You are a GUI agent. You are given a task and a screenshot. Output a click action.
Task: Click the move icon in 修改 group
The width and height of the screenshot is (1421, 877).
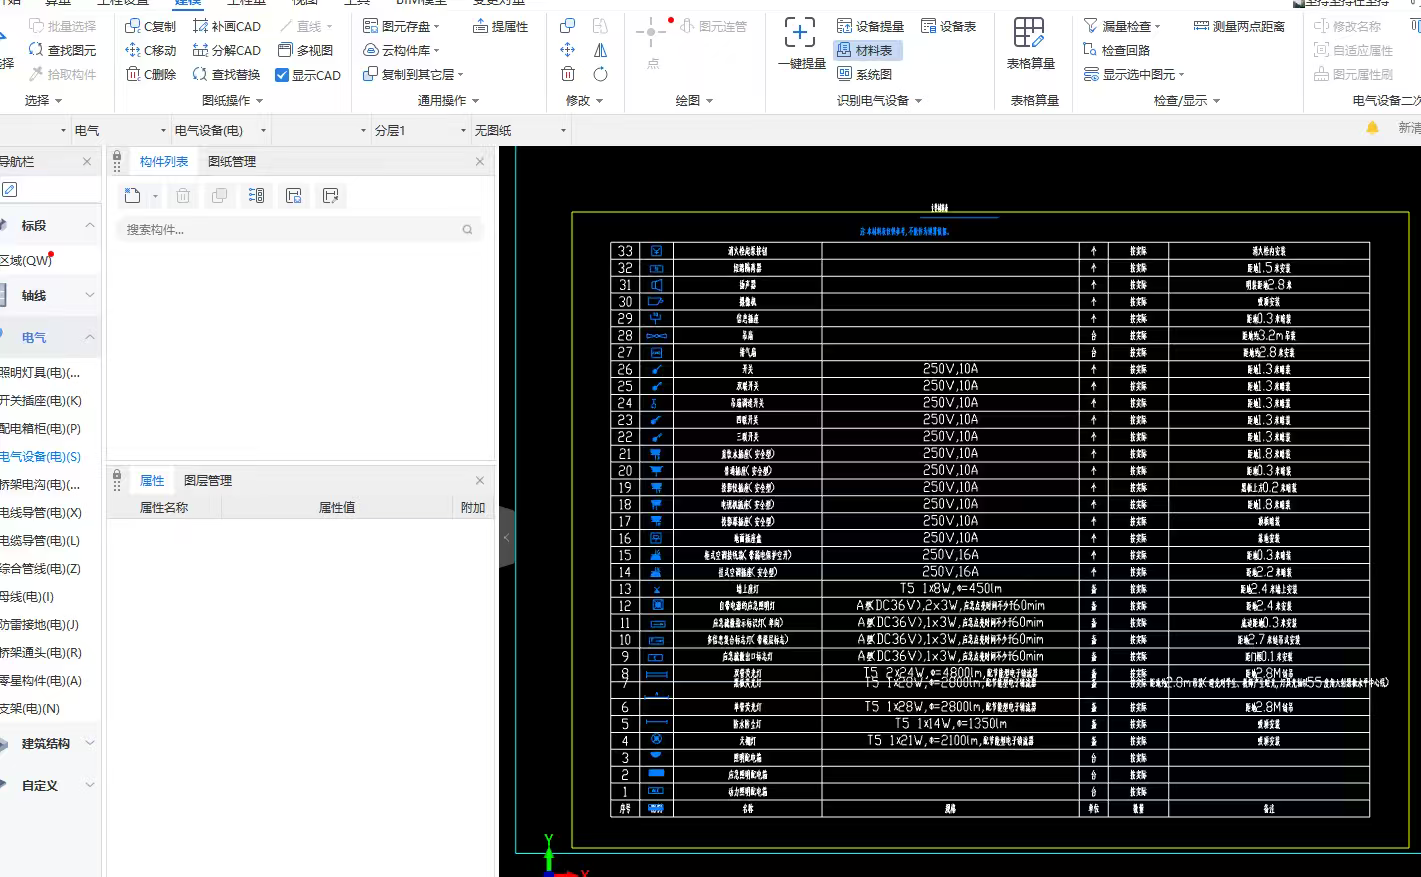[x=568, y=50]
